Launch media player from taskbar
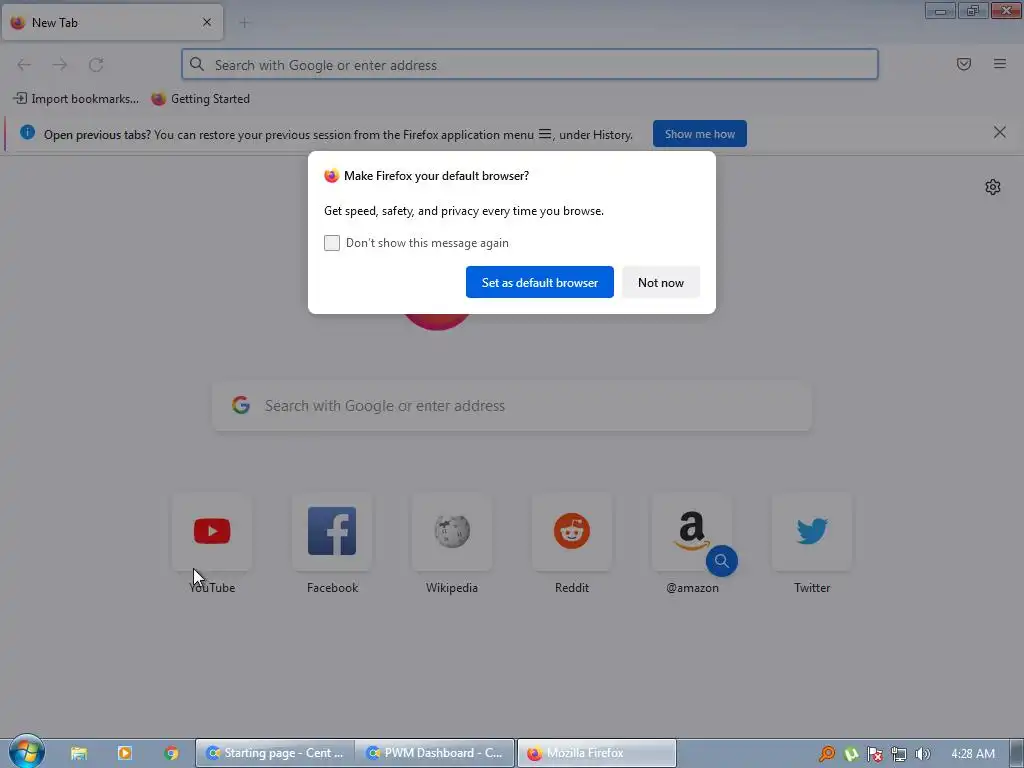The height and width of the screenshot is (768, 1024). [x=125, y=753]
